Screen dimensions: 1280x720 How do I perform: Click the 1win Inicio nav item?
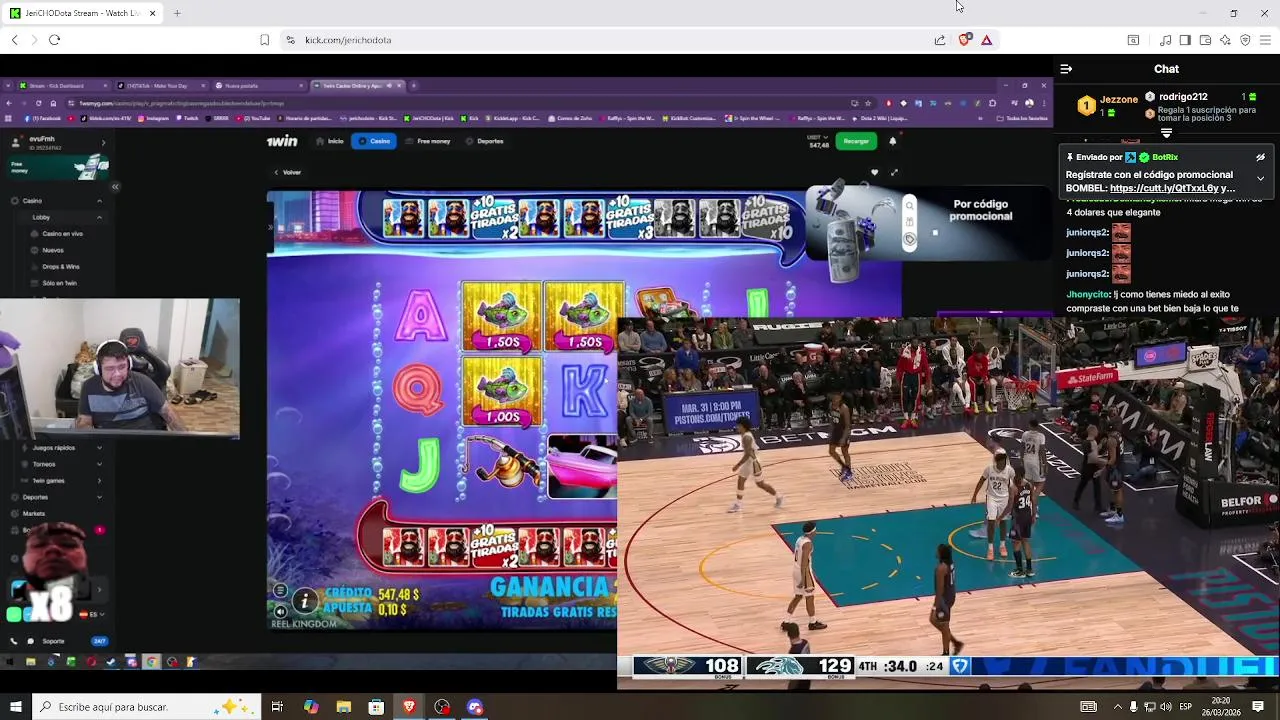click(x=330, y=141)
